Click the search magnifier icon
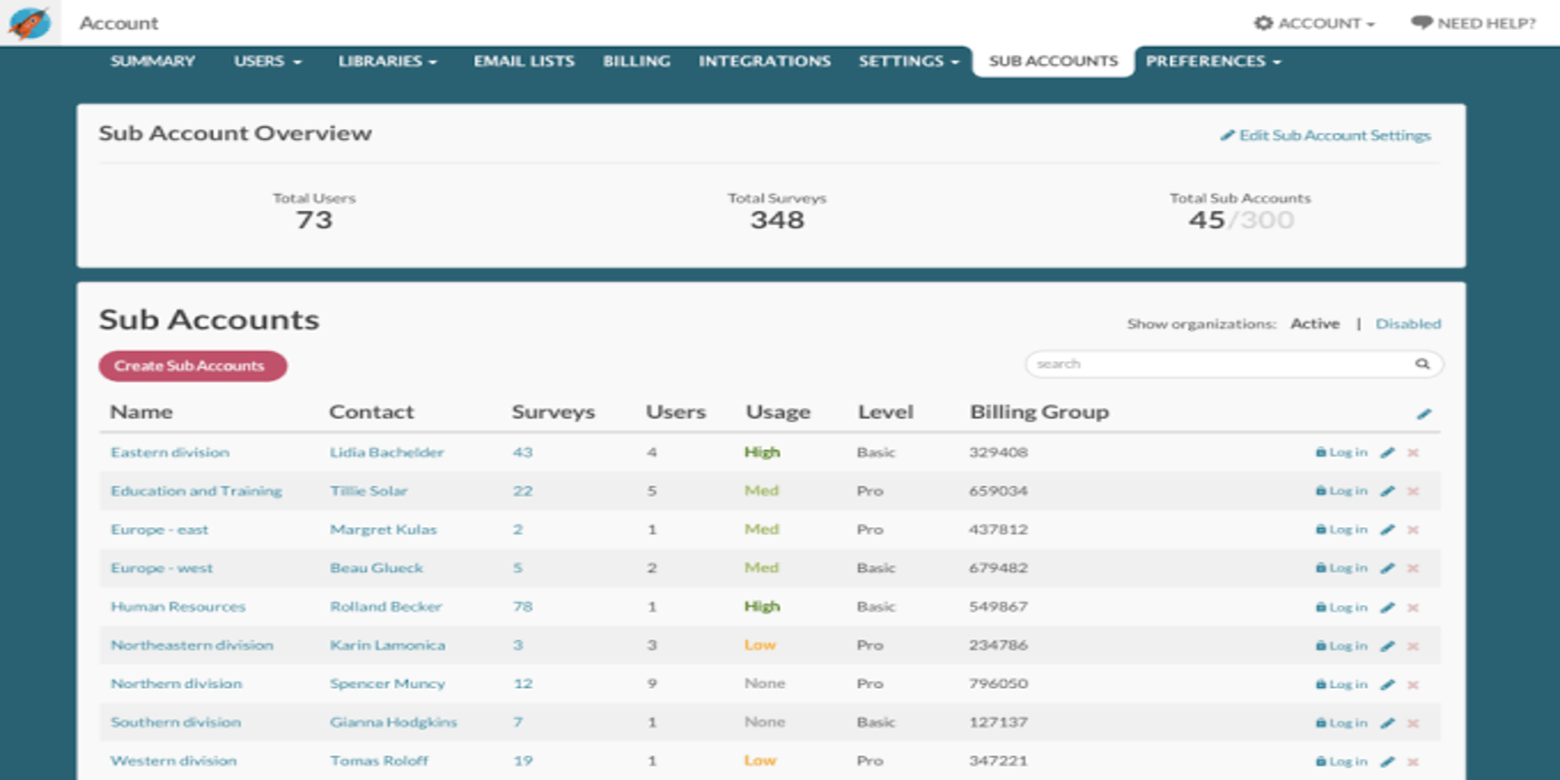 [x=1422, y=364]
